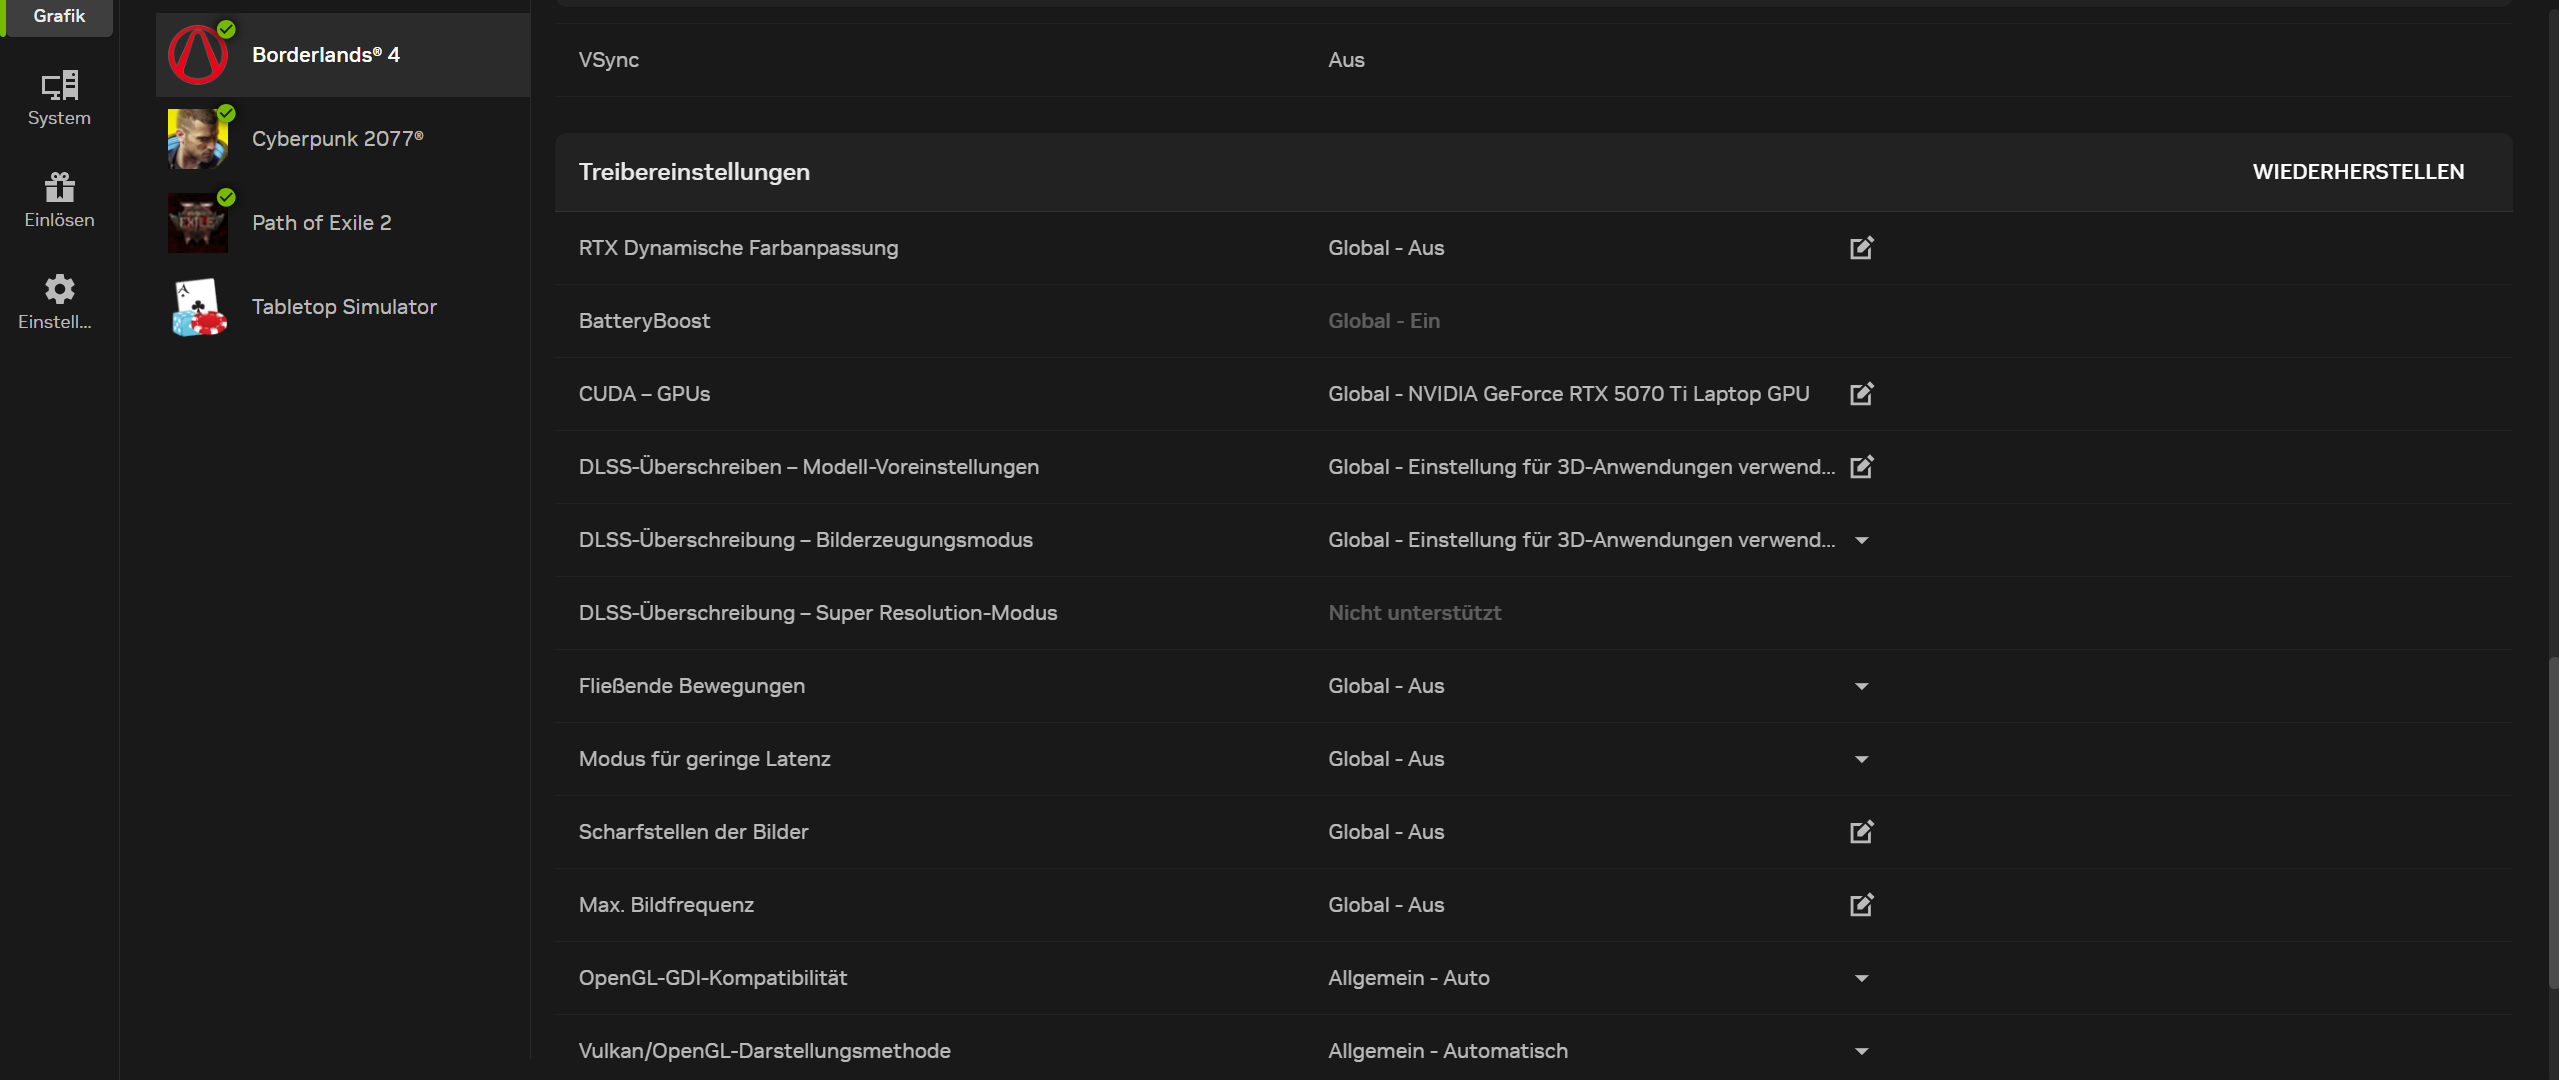
Task: Expand DLSS Bilderzeugungsmodus dropdown
Action: (x=1861, y=541)
